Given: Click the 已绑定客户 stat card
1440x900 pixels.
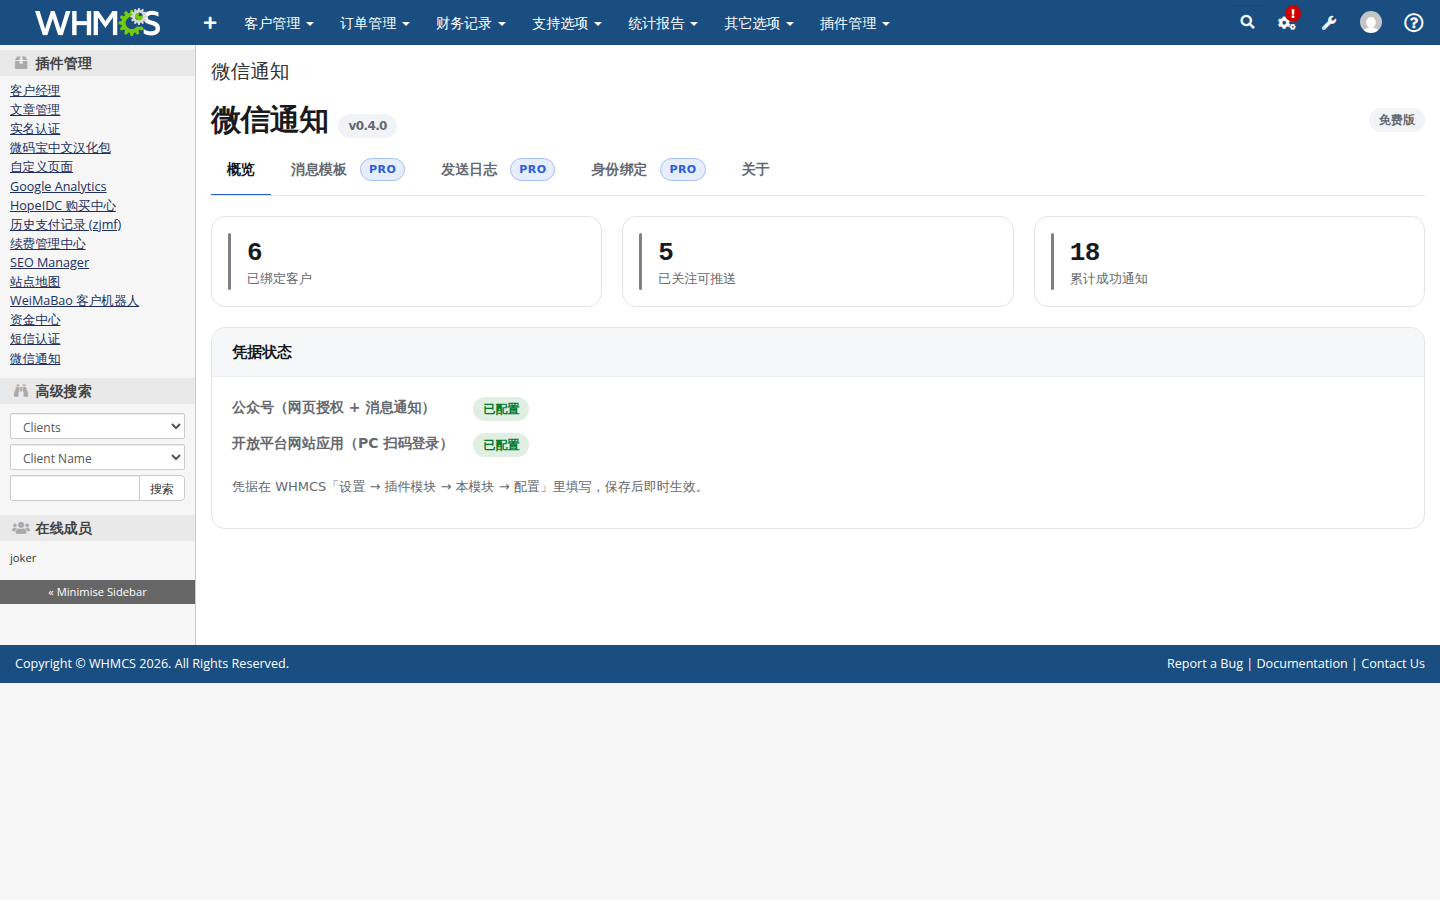Looking at the screenshot, I should [406, 262].
